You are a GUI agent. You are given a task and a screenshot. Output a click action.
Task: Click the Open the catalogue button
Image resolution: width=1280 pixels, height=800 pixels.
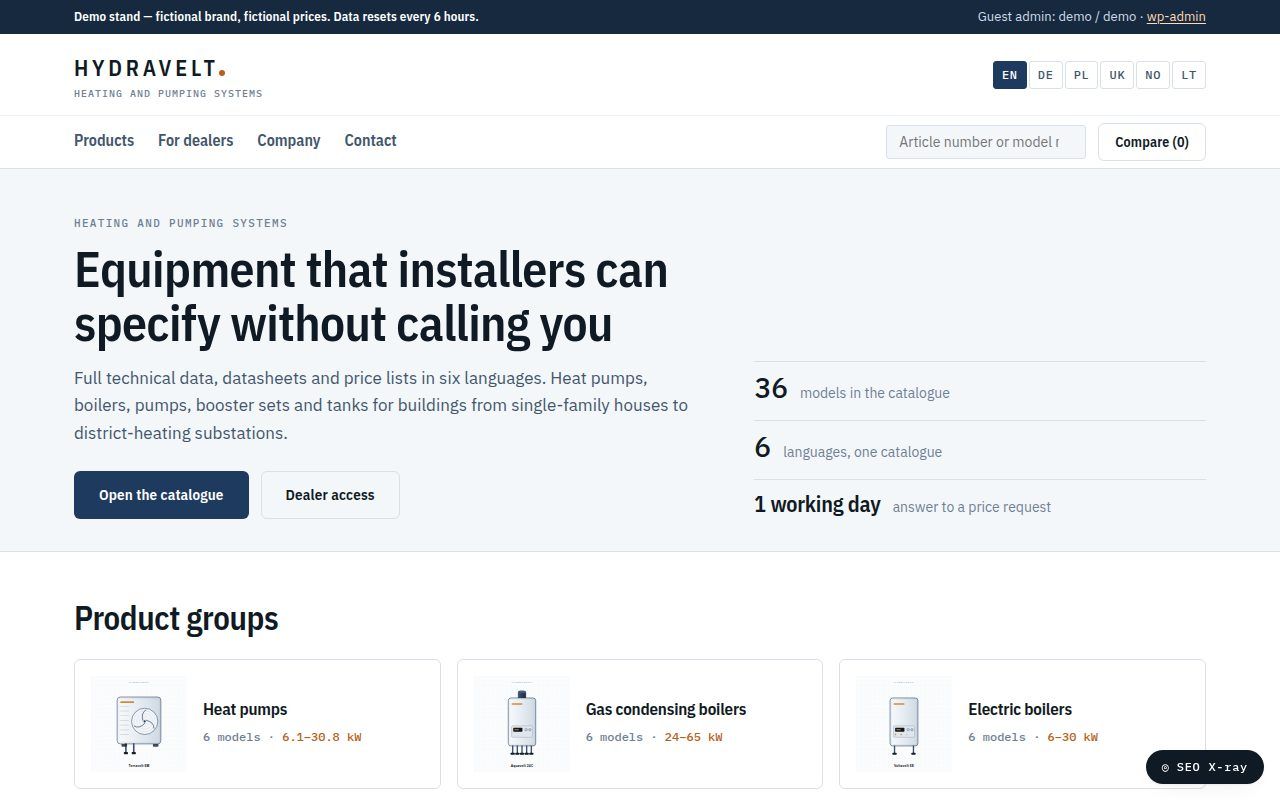click(x=161, y=495)
